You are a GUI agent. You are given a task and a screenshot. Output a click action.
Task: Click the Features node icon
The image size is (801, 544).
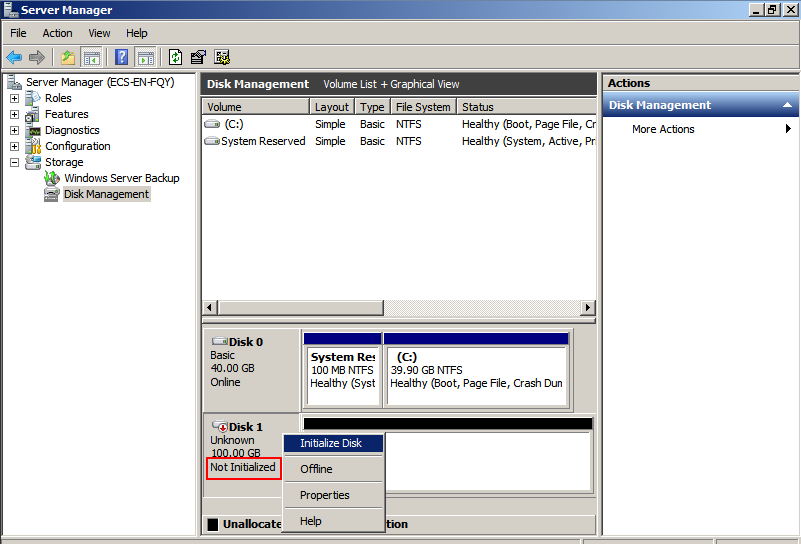tap(33, 114)
